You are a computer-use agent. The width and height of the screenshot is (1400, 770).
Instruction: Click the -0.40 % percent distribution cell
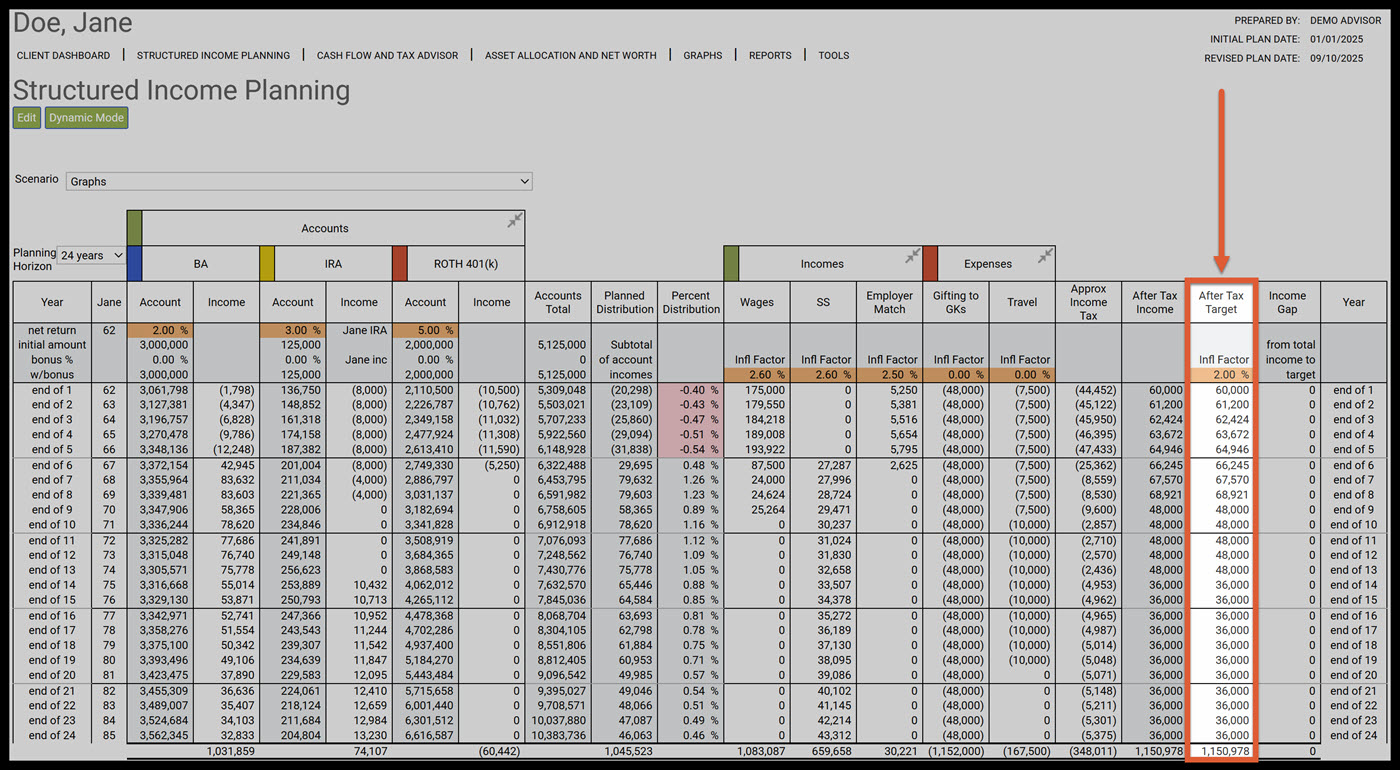pyautogui.click(x=691, y=390)
